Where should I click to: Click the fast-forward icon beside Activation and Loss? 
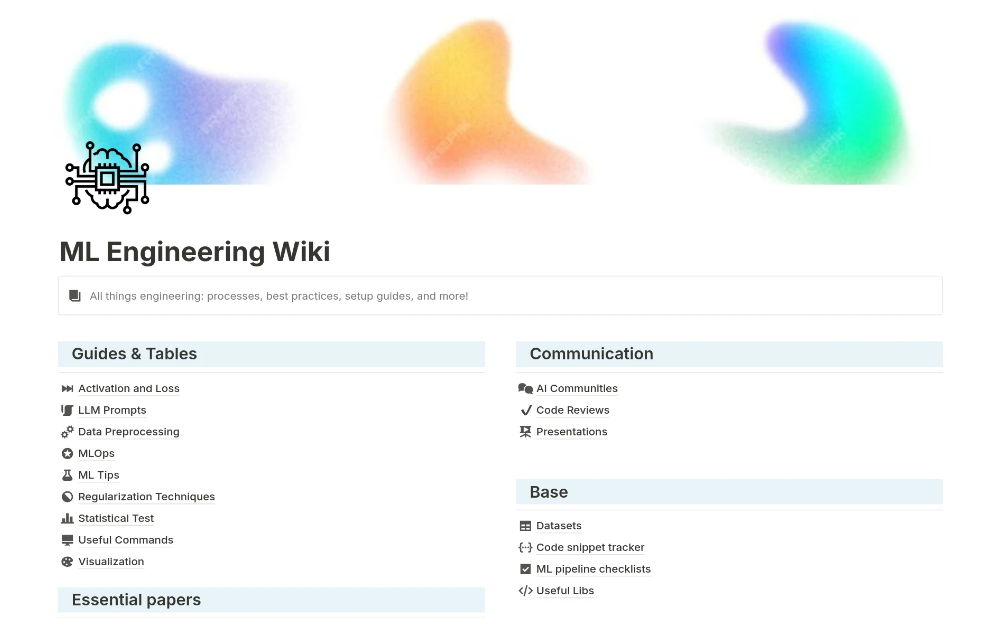tap(67, 389)
